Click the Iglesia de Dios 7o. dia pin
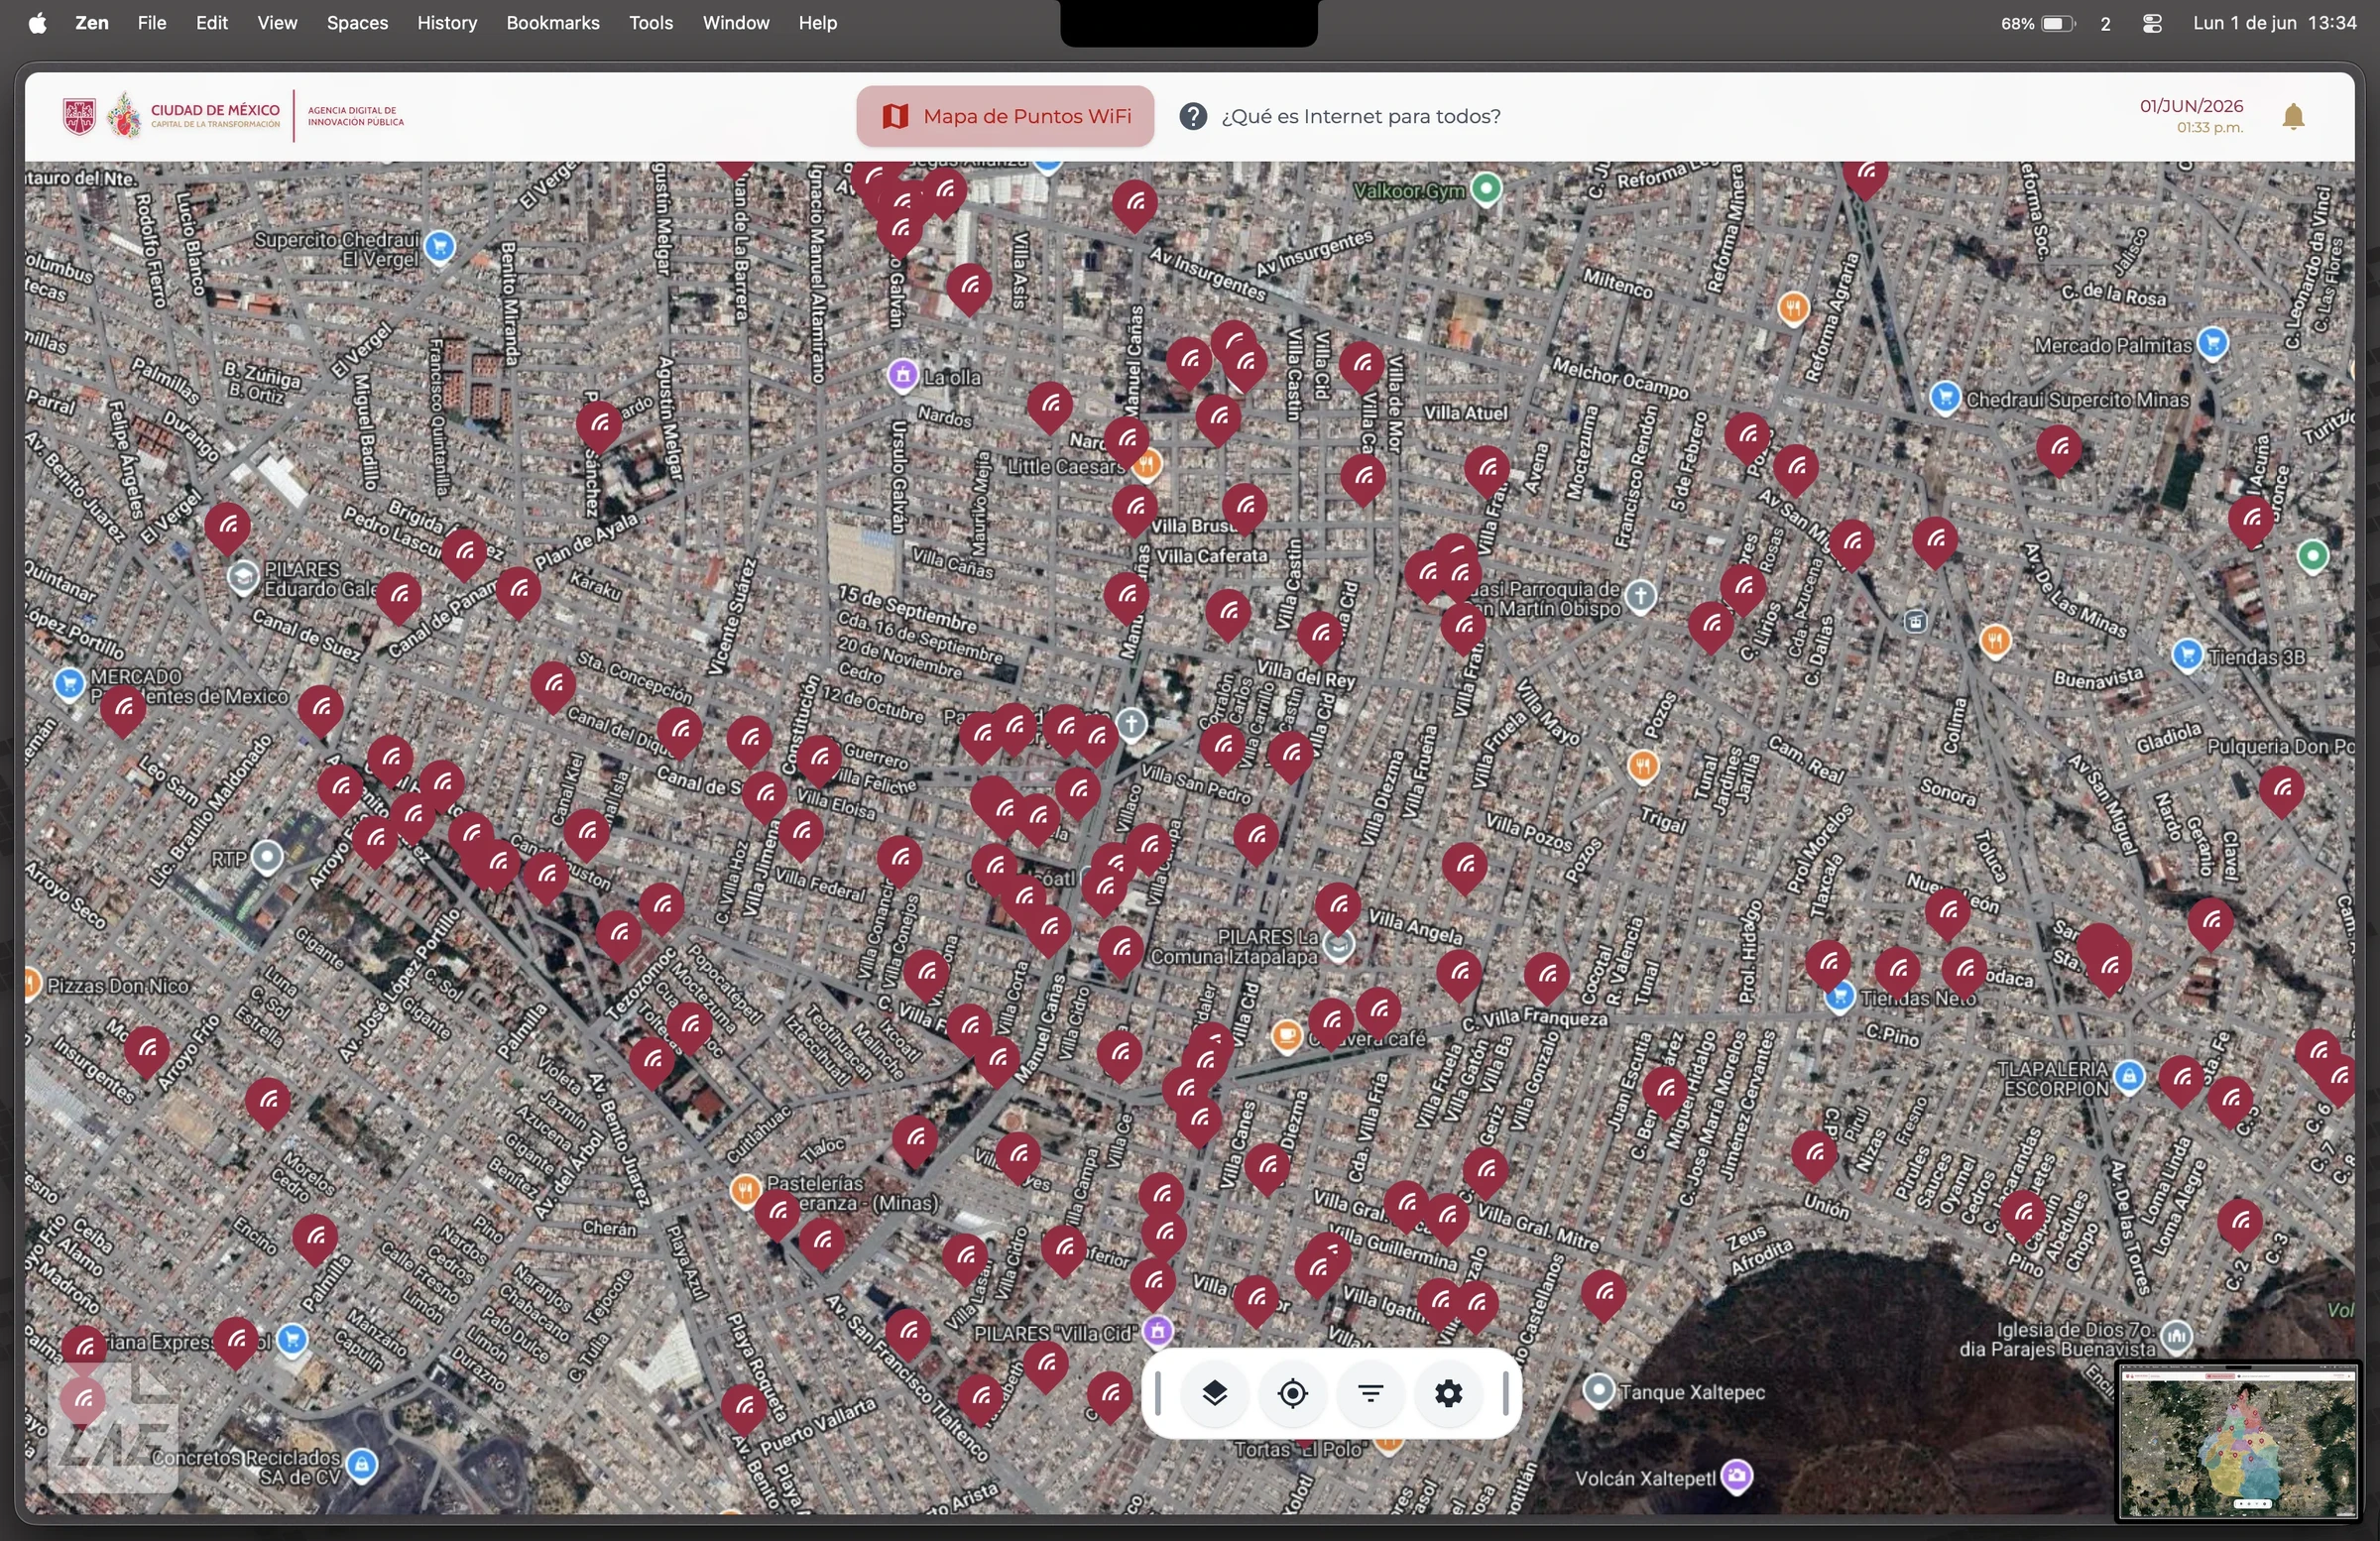The image size is (2380, 1541). click(x=2176, y=1337)
